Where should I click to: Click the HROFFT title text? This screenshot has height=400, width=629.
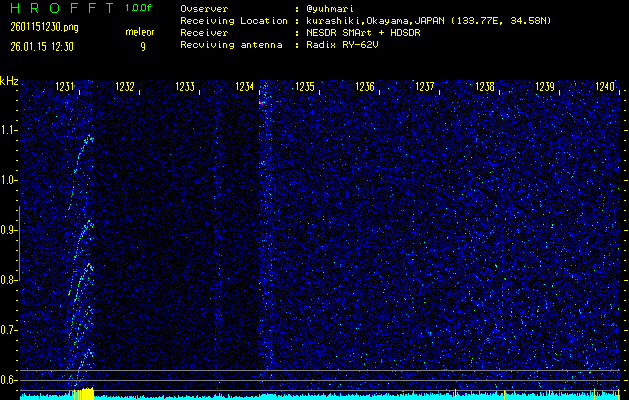pyautogui.click(x=58, y=8)
